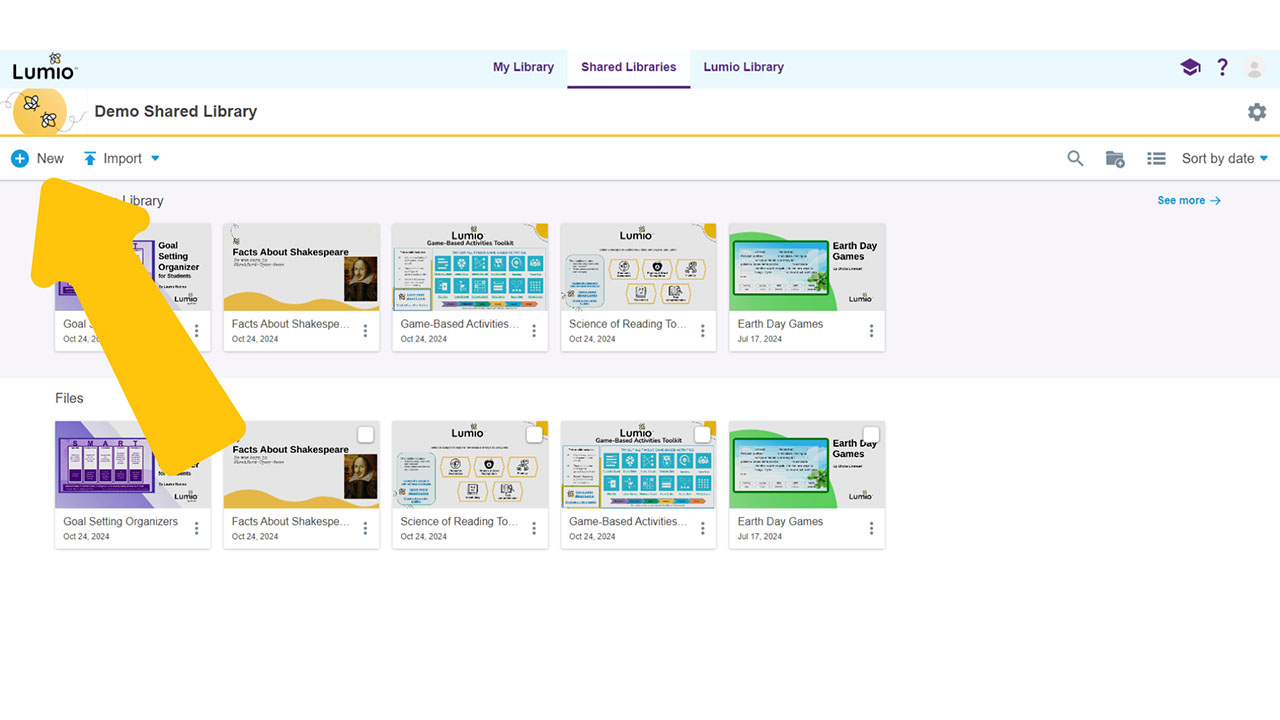Open the Sort by date dropdown
Viewport: 1280px width, 720px height.
(x=1224, y=158)
